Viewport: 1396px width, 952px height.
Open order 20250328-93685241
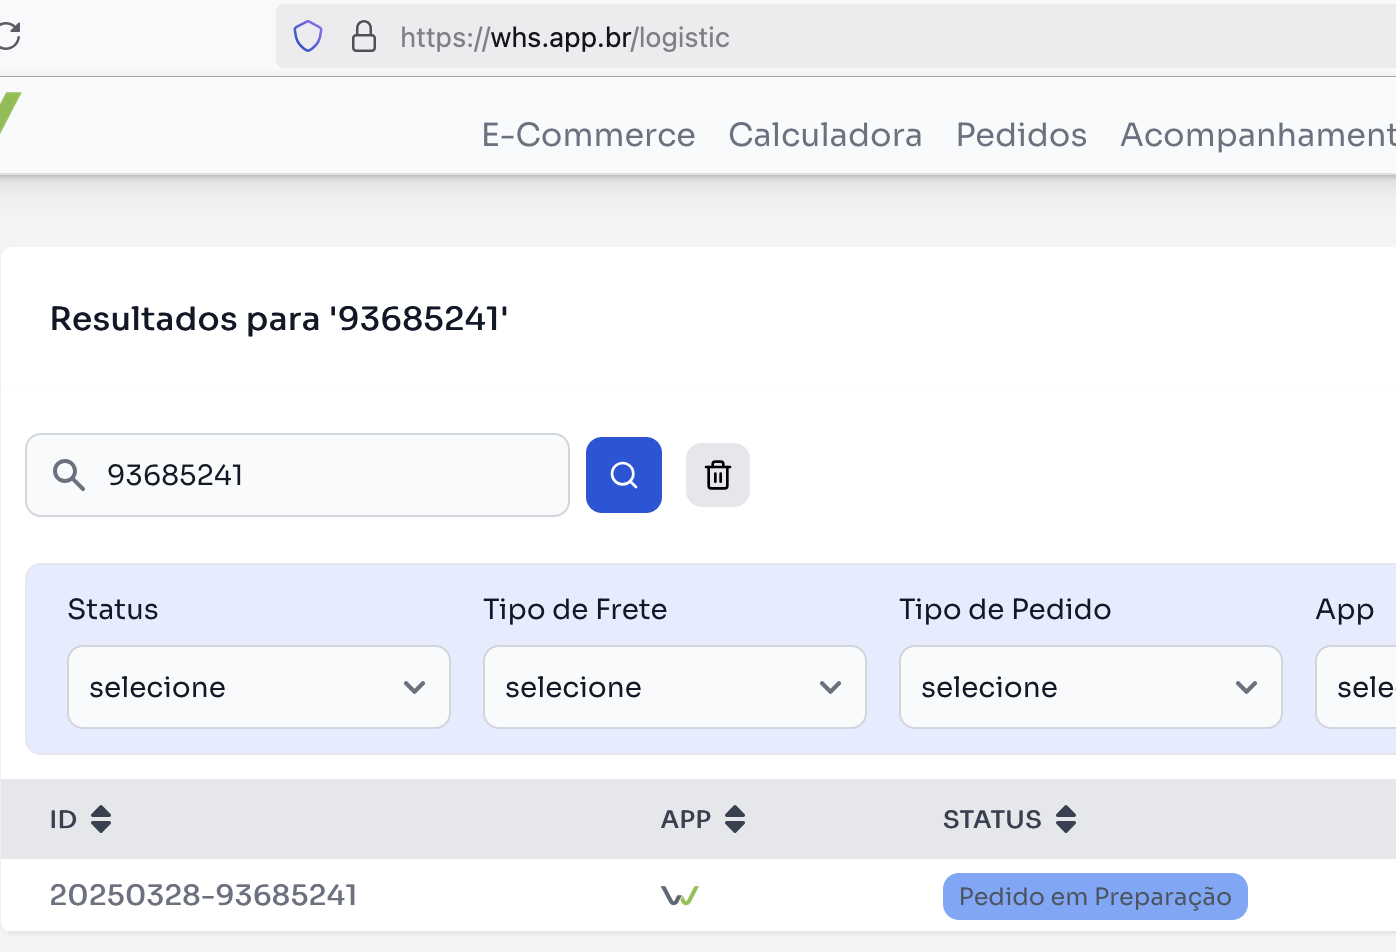(x=203, y=895)
